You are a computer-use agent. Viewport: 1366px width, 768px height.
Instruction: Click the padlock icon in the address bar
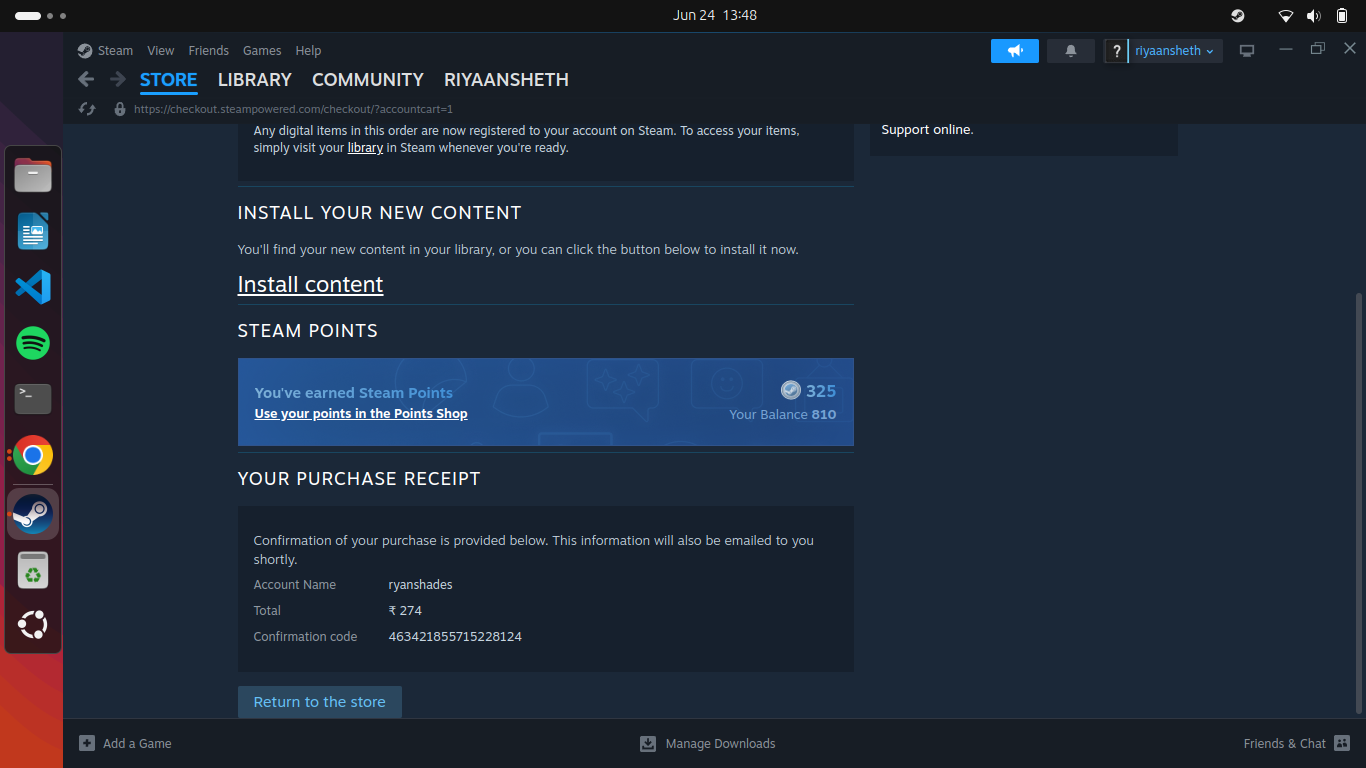119,108
